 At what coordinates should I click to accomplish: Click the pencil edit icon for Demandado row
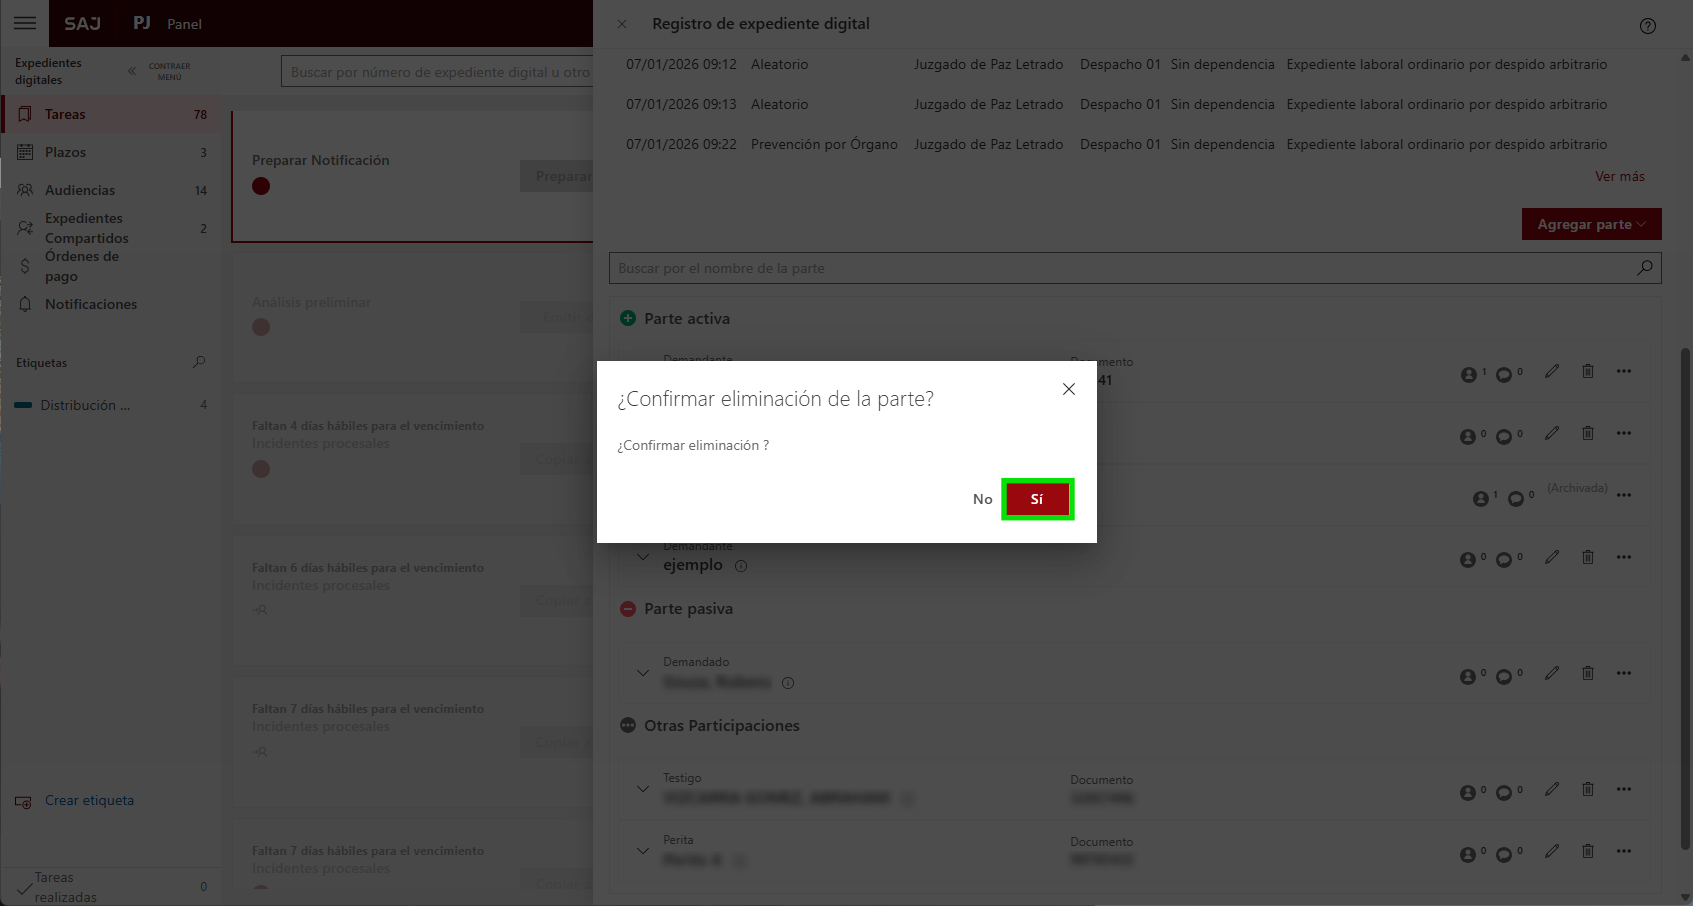click(1551, 673)
